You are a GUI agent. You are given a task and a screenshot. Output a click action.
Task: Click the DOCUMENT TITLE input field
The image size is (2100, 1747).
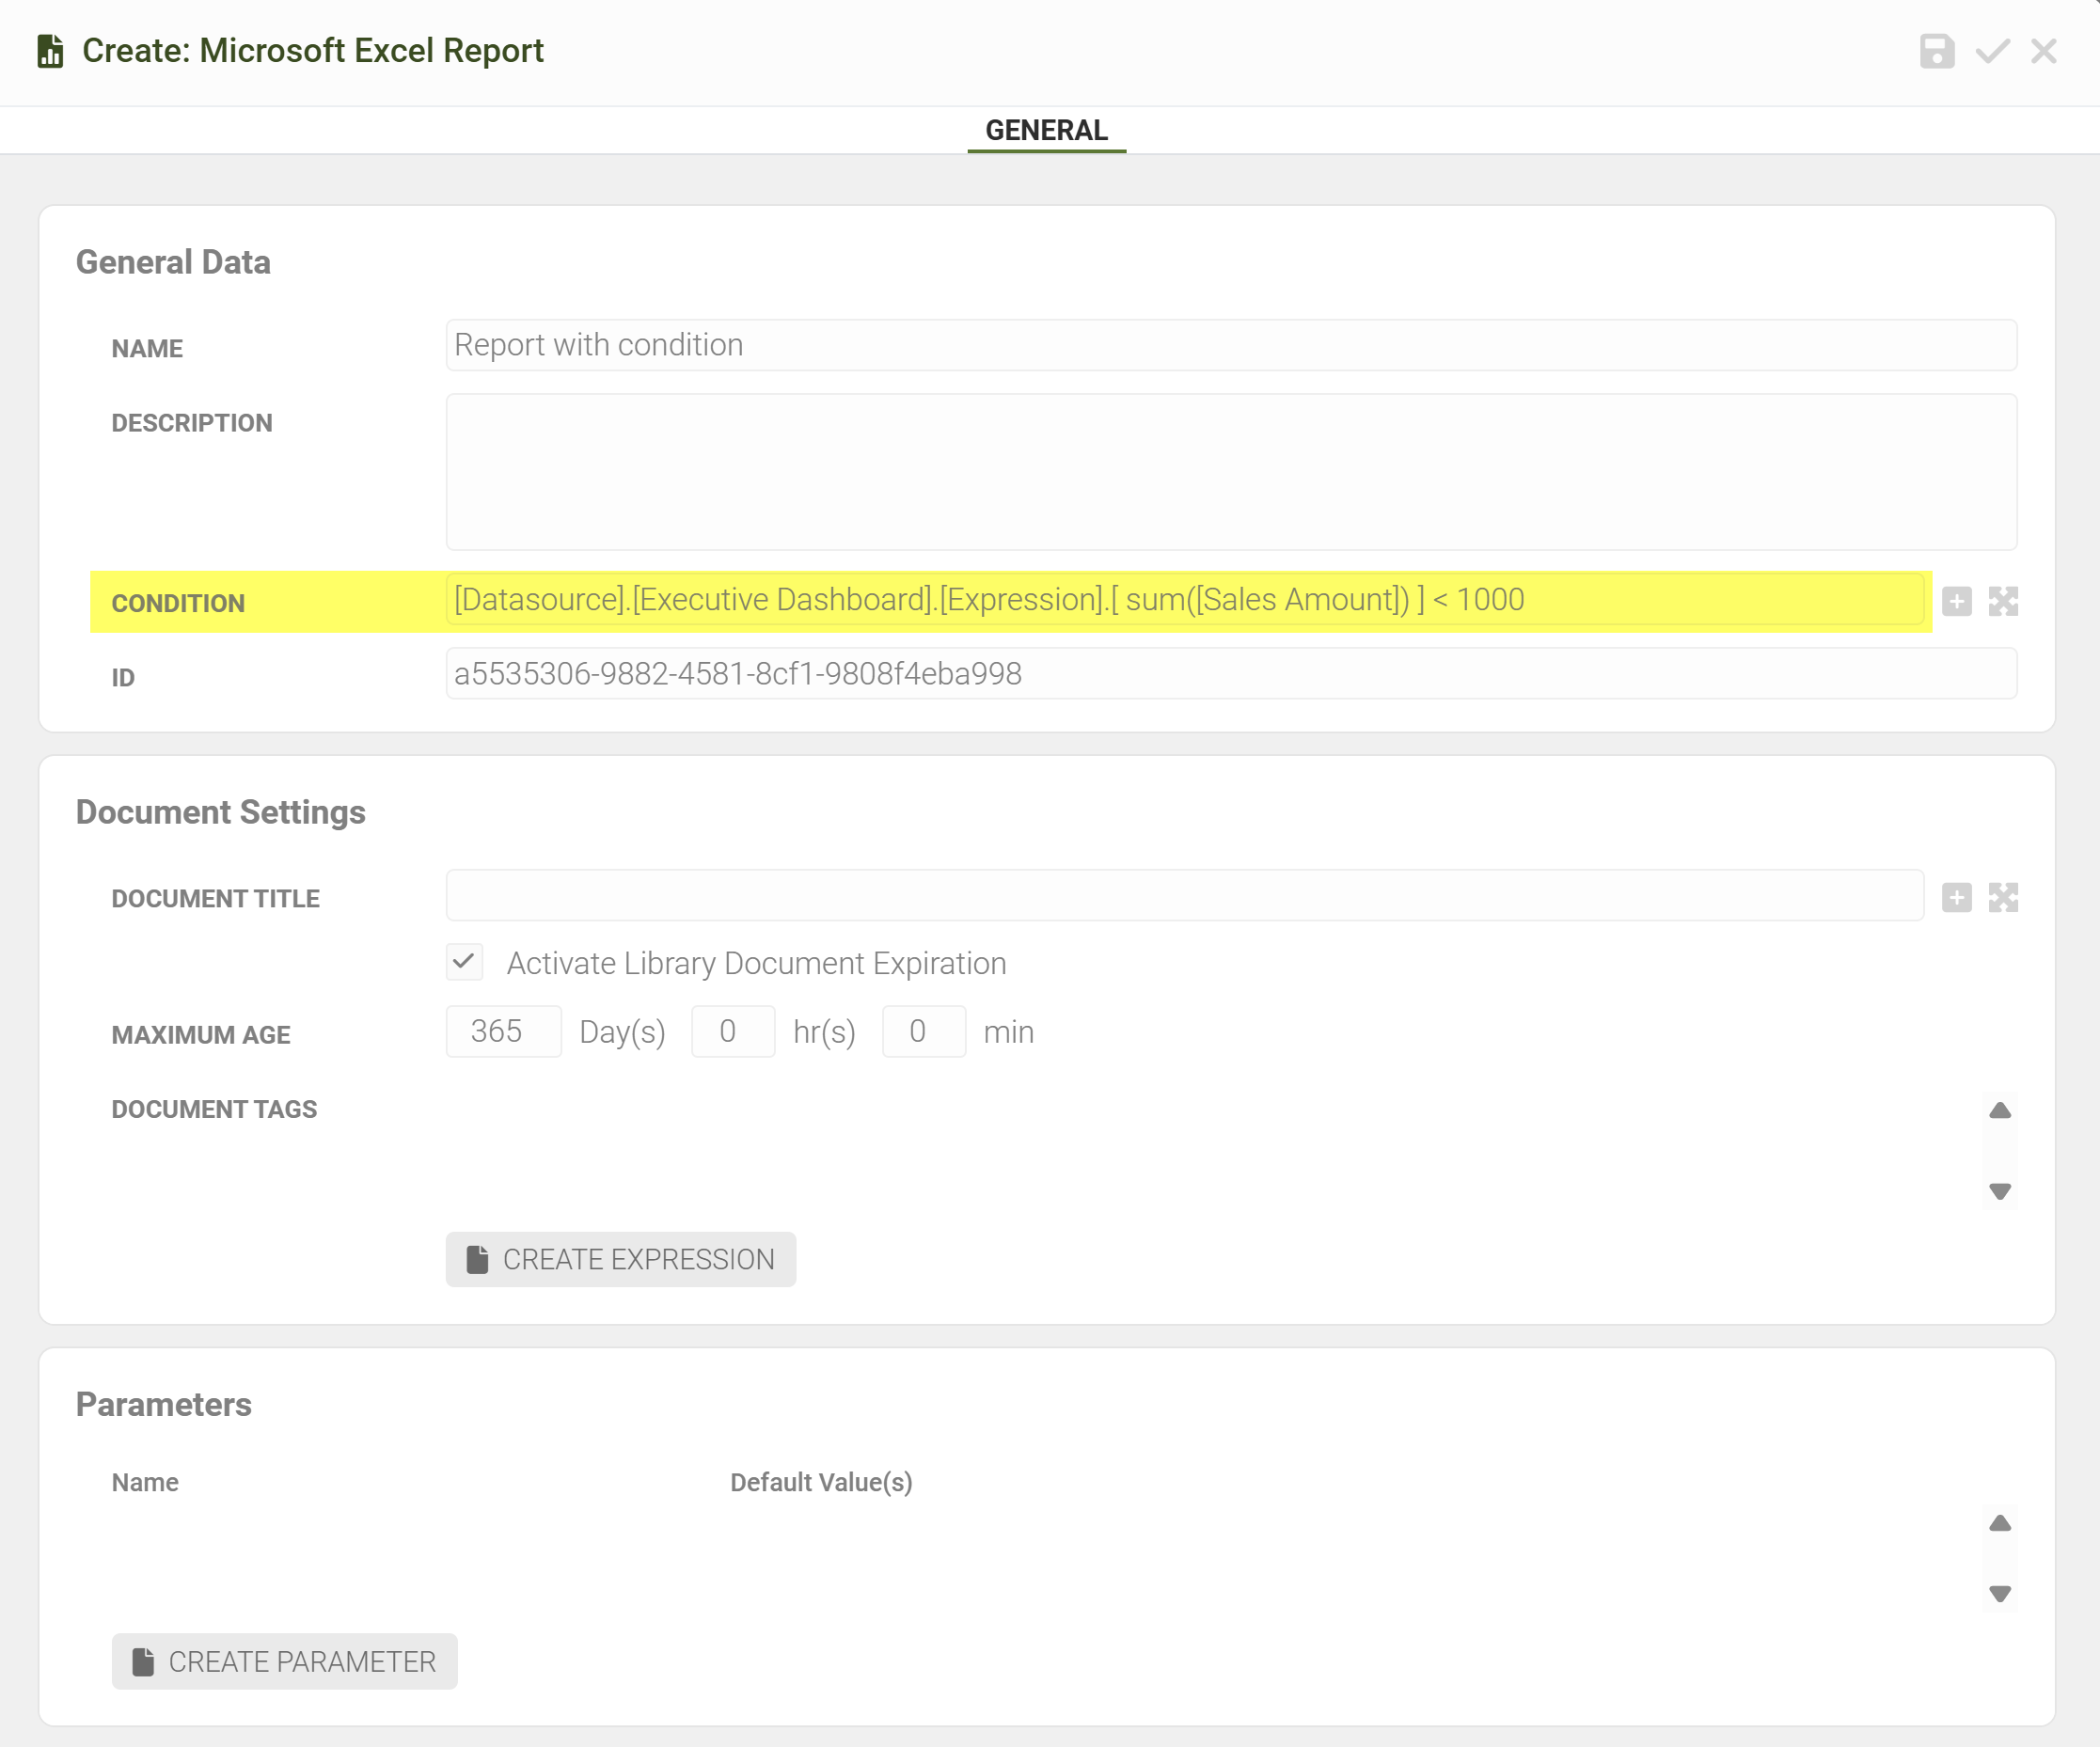[x=1184, y=896]
